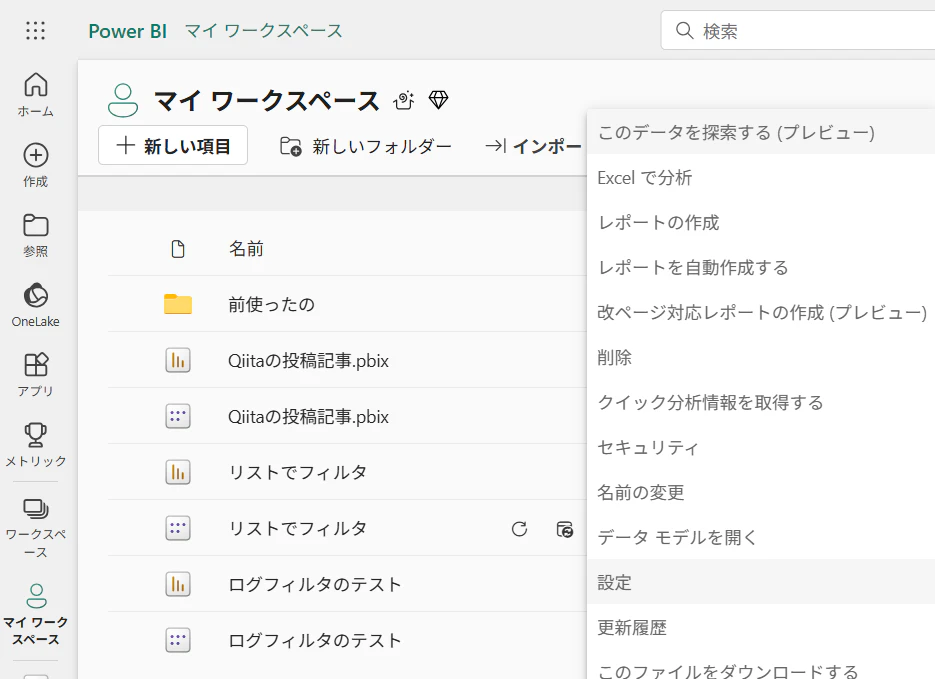Viewport: 935px width, 679px height.
Task: Click report icon of リストでフィルタ
Action: 178,472
